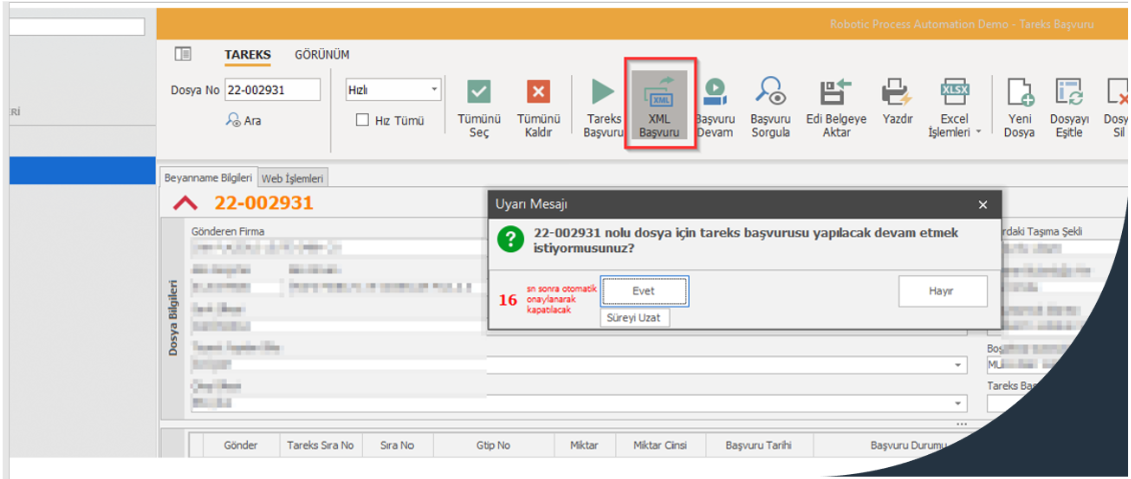The width and height of the screenshot is (1131, 479).
Task: Click the Yazdır printer icon
Action: pyautogui.click(x=897, y=92)
